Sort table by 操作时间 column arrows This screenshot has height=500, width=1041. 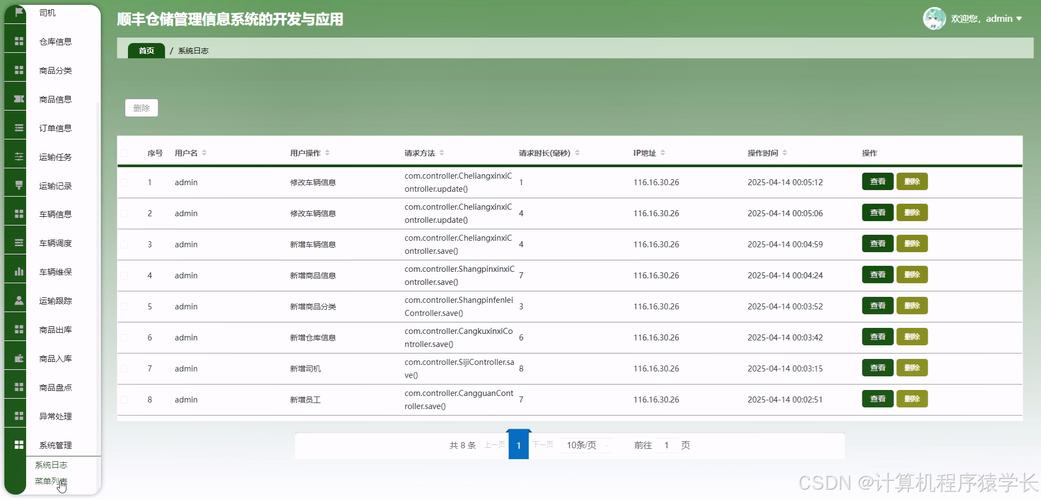[x=785, y=153]
